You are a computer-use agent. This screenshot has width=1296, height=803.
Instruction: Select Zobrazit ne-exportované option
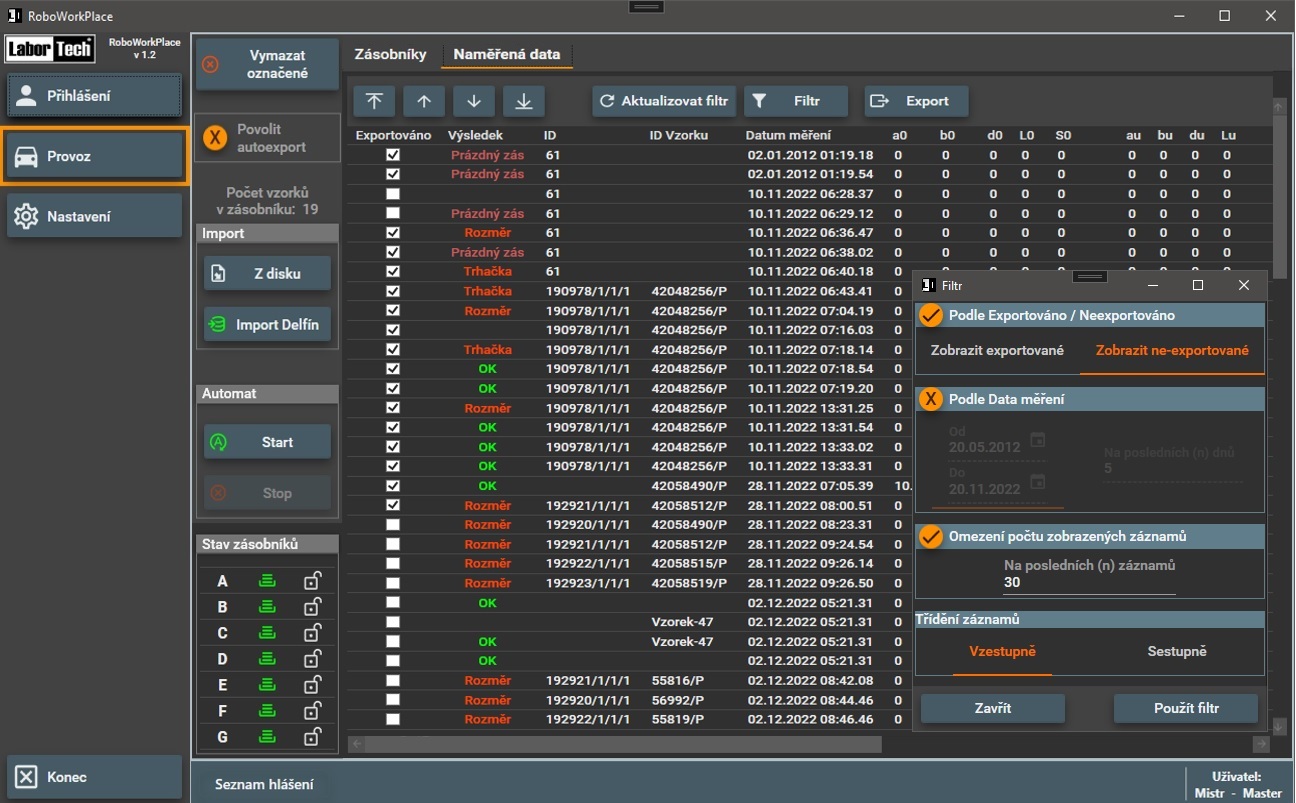pos(1172,351)
